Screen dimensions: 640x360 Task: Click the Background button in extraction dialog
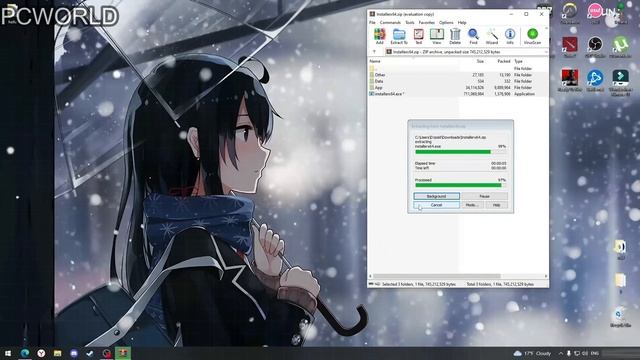pos(436,196)
